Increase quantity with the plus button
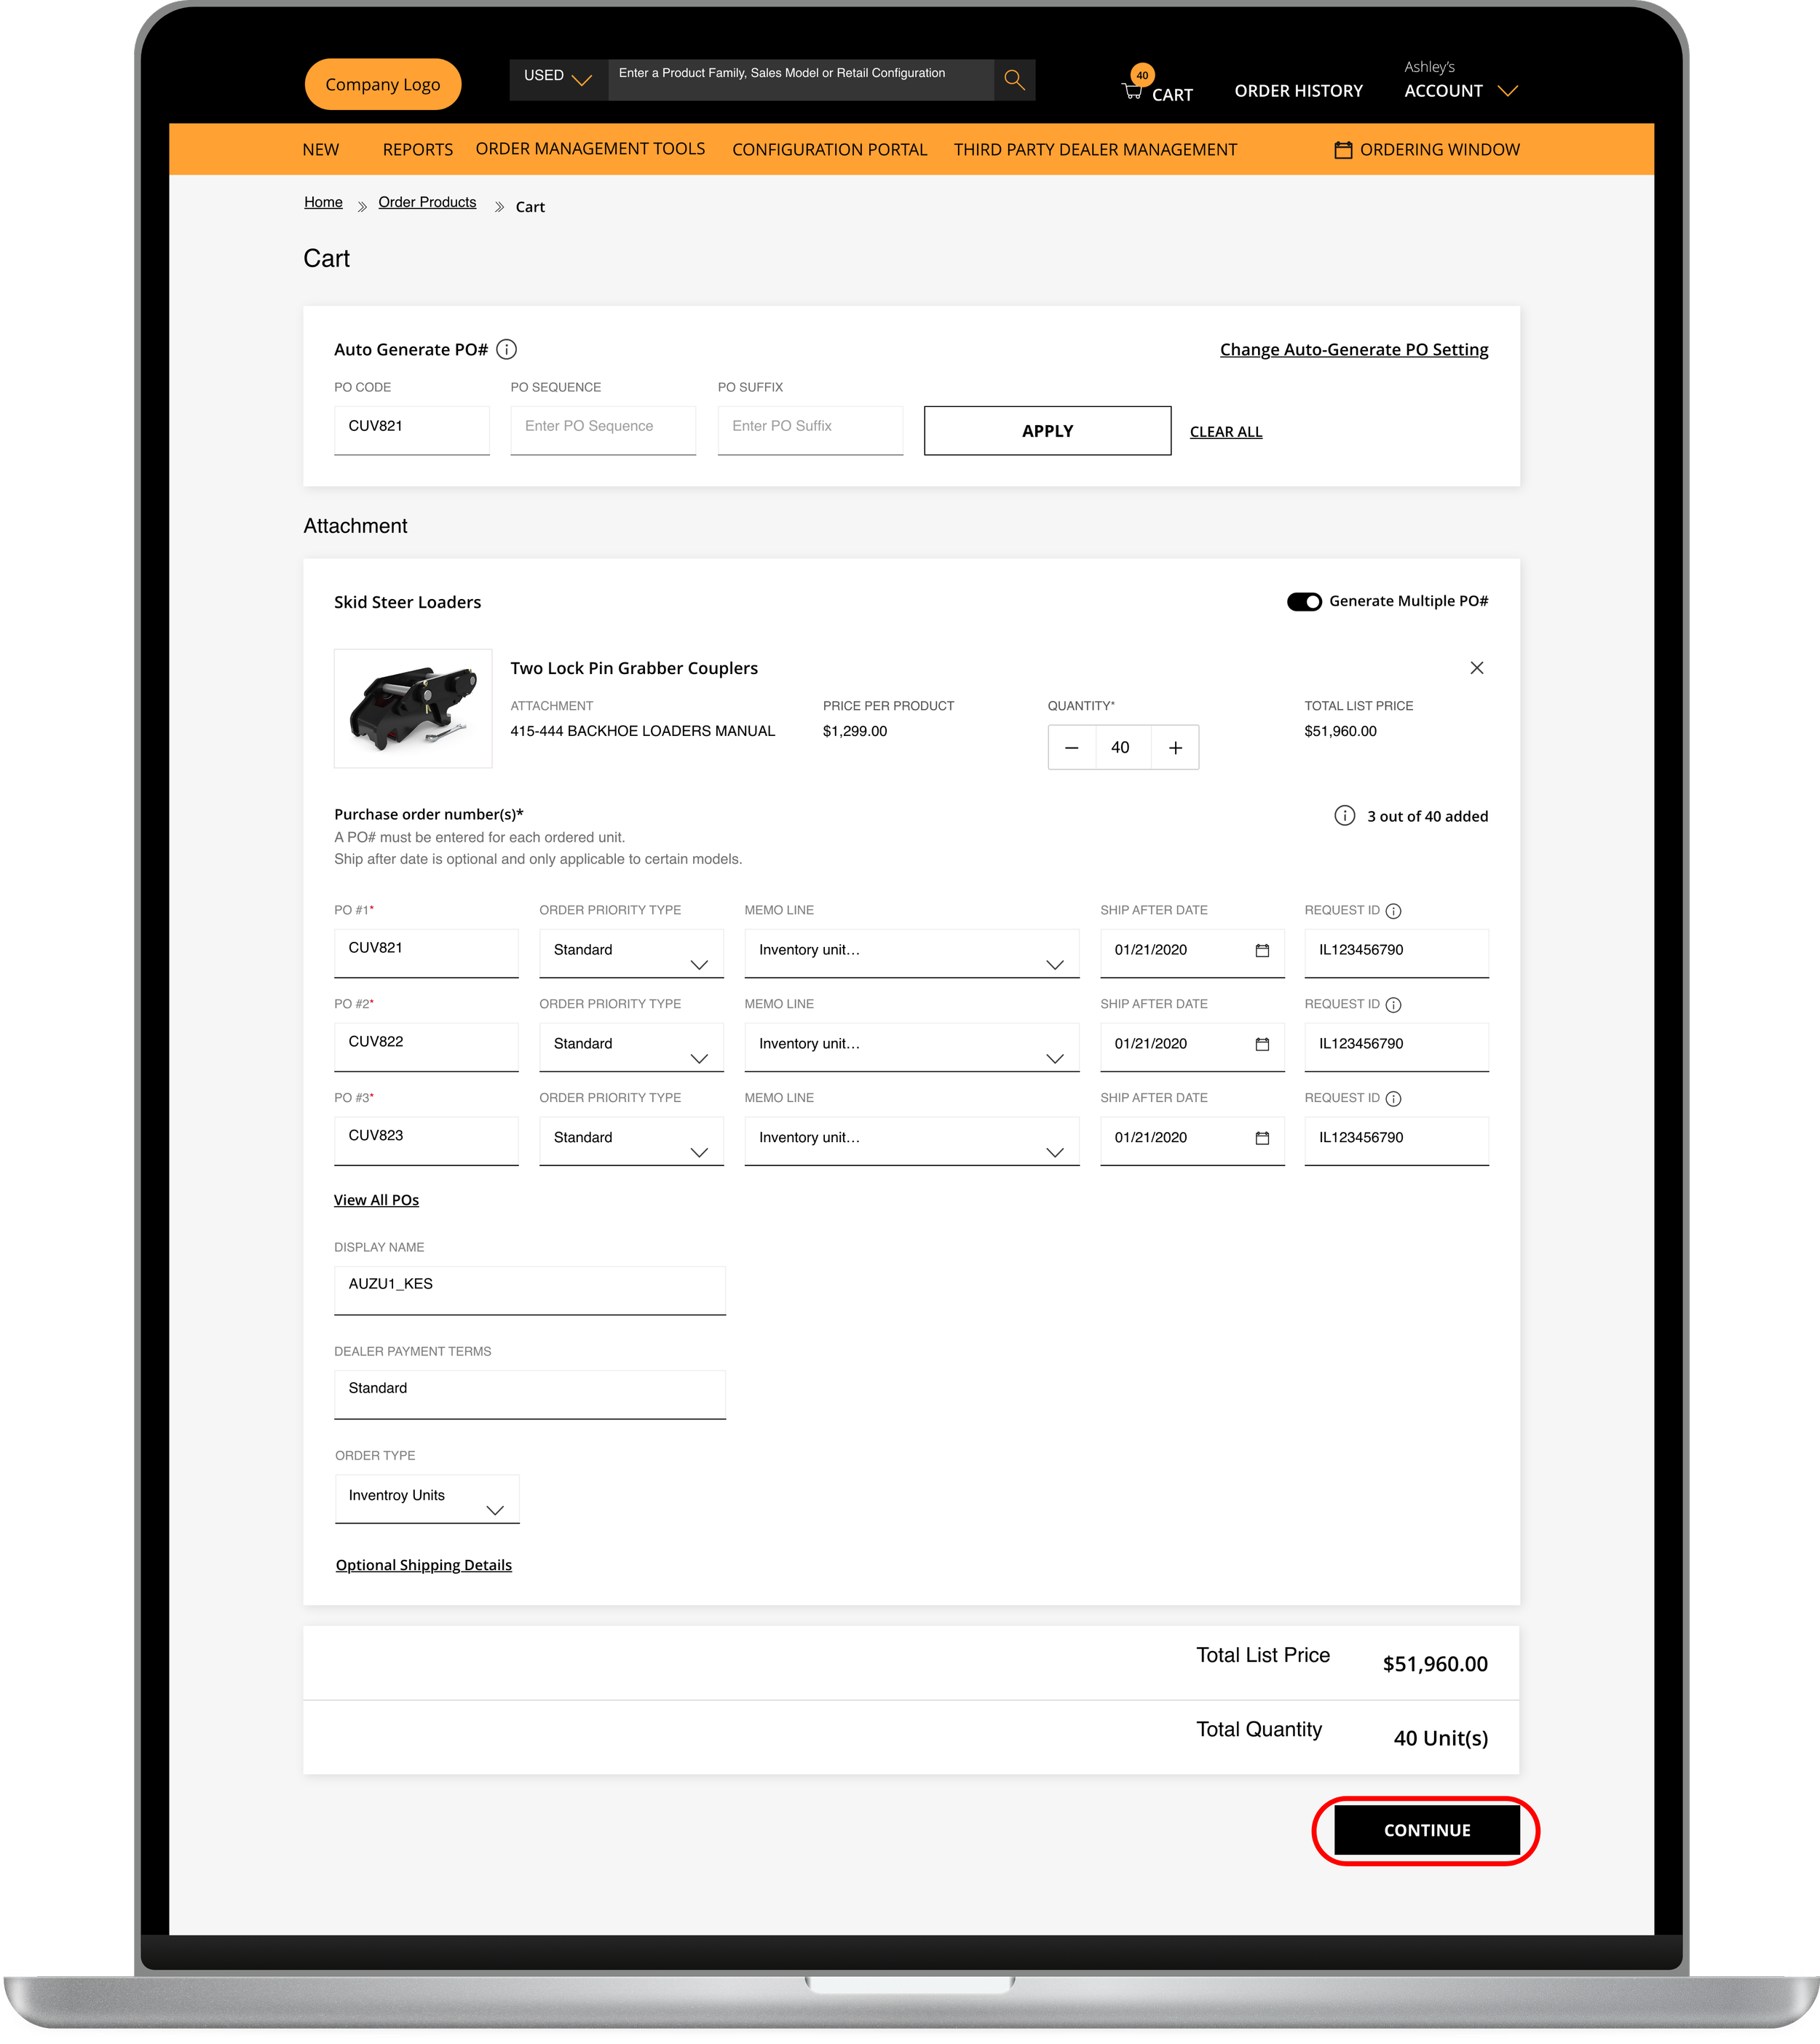Viewport: 1820px width, 2044px height. coord(1175,748)
